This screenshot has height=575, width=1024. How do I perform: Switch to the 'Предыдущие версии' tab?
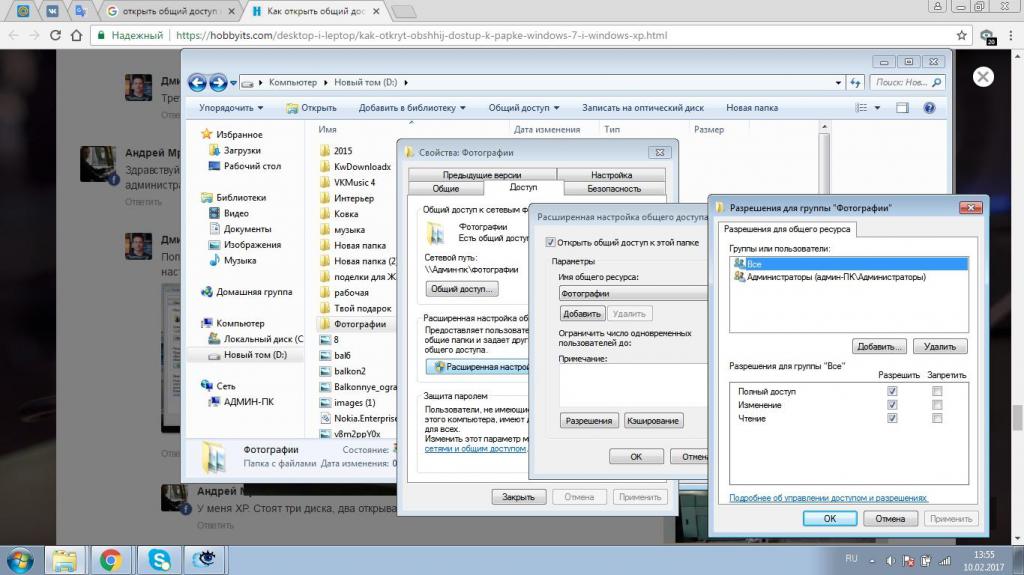(482, 175)
